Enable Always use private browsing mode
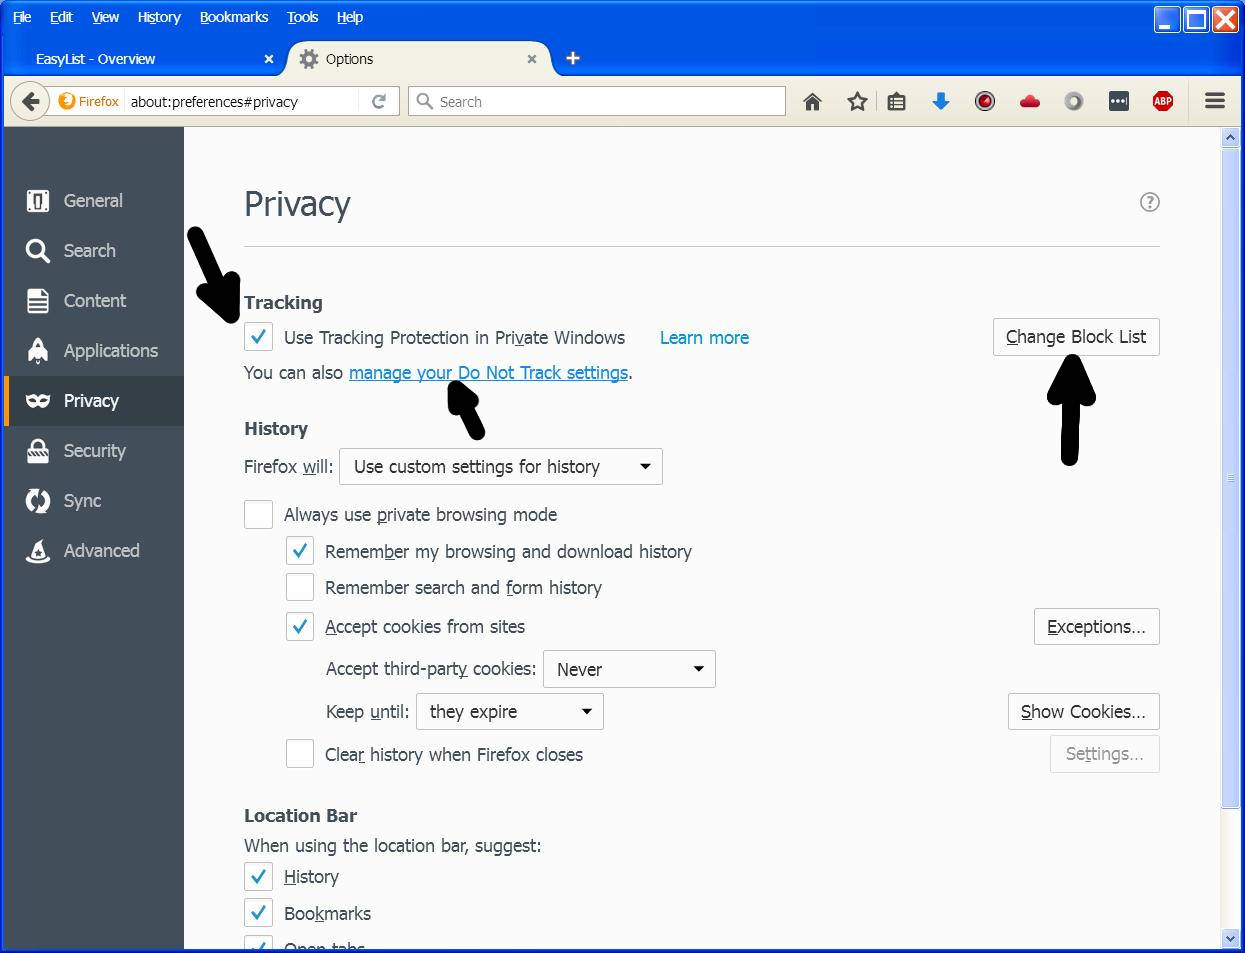 click(259, 514)
